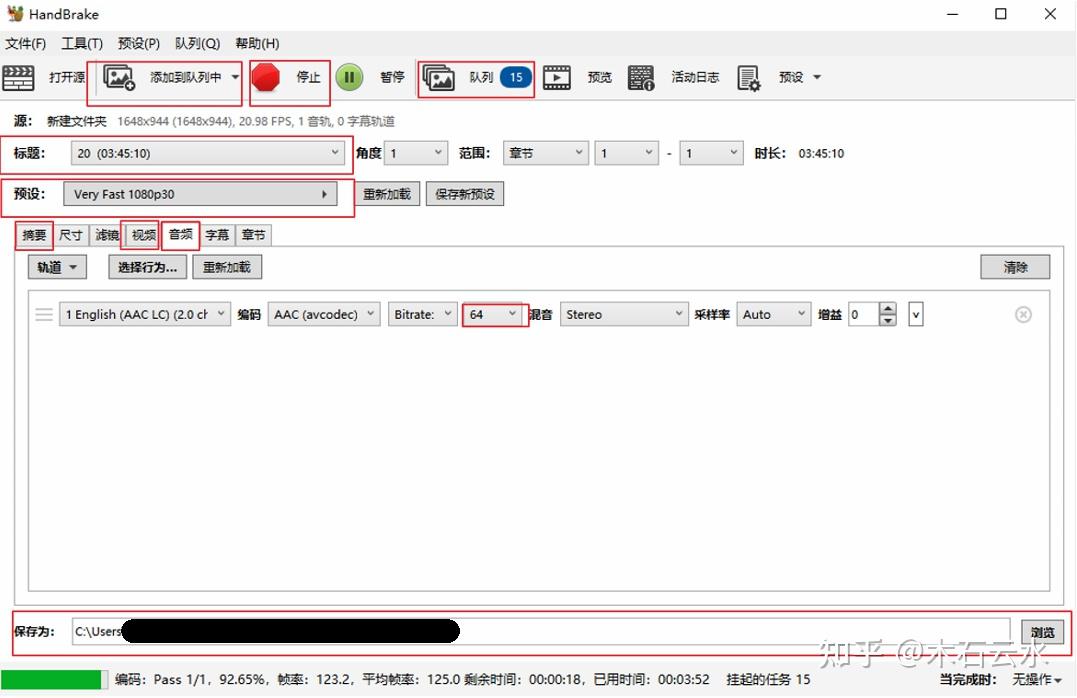Increase audio gain with the stepper arrow
The height and width of the screenshot is (698, 1077).
click(x=888, y=309)
